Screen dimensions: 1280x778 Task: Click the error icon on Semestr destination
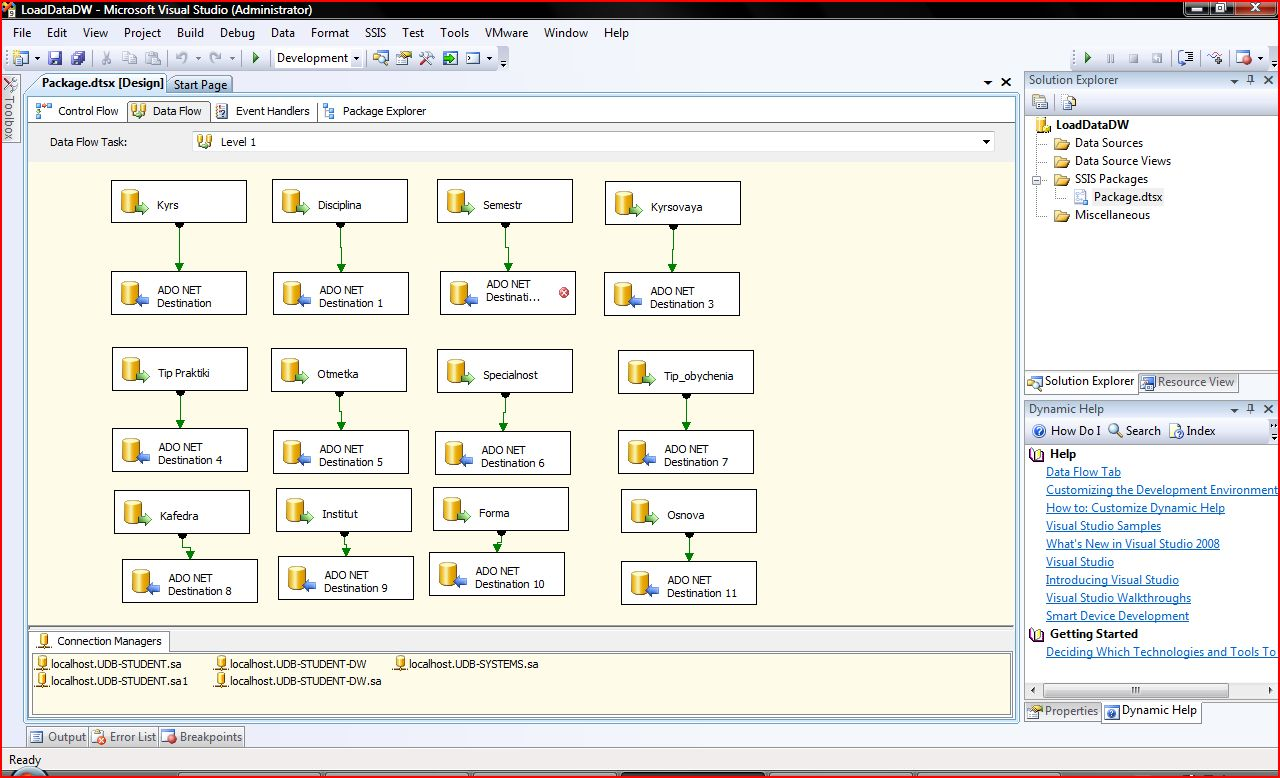[564, 293]
